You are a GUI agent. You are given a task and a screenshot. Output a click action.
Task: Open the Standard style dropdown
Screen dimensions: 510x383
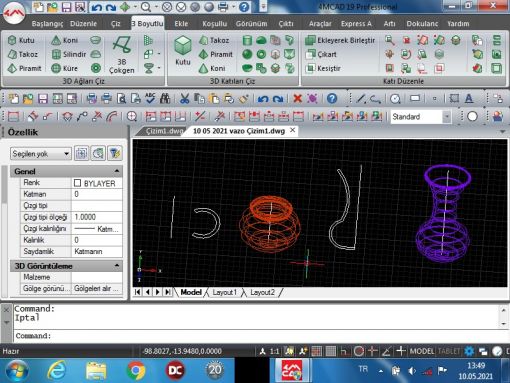point(421,117)
